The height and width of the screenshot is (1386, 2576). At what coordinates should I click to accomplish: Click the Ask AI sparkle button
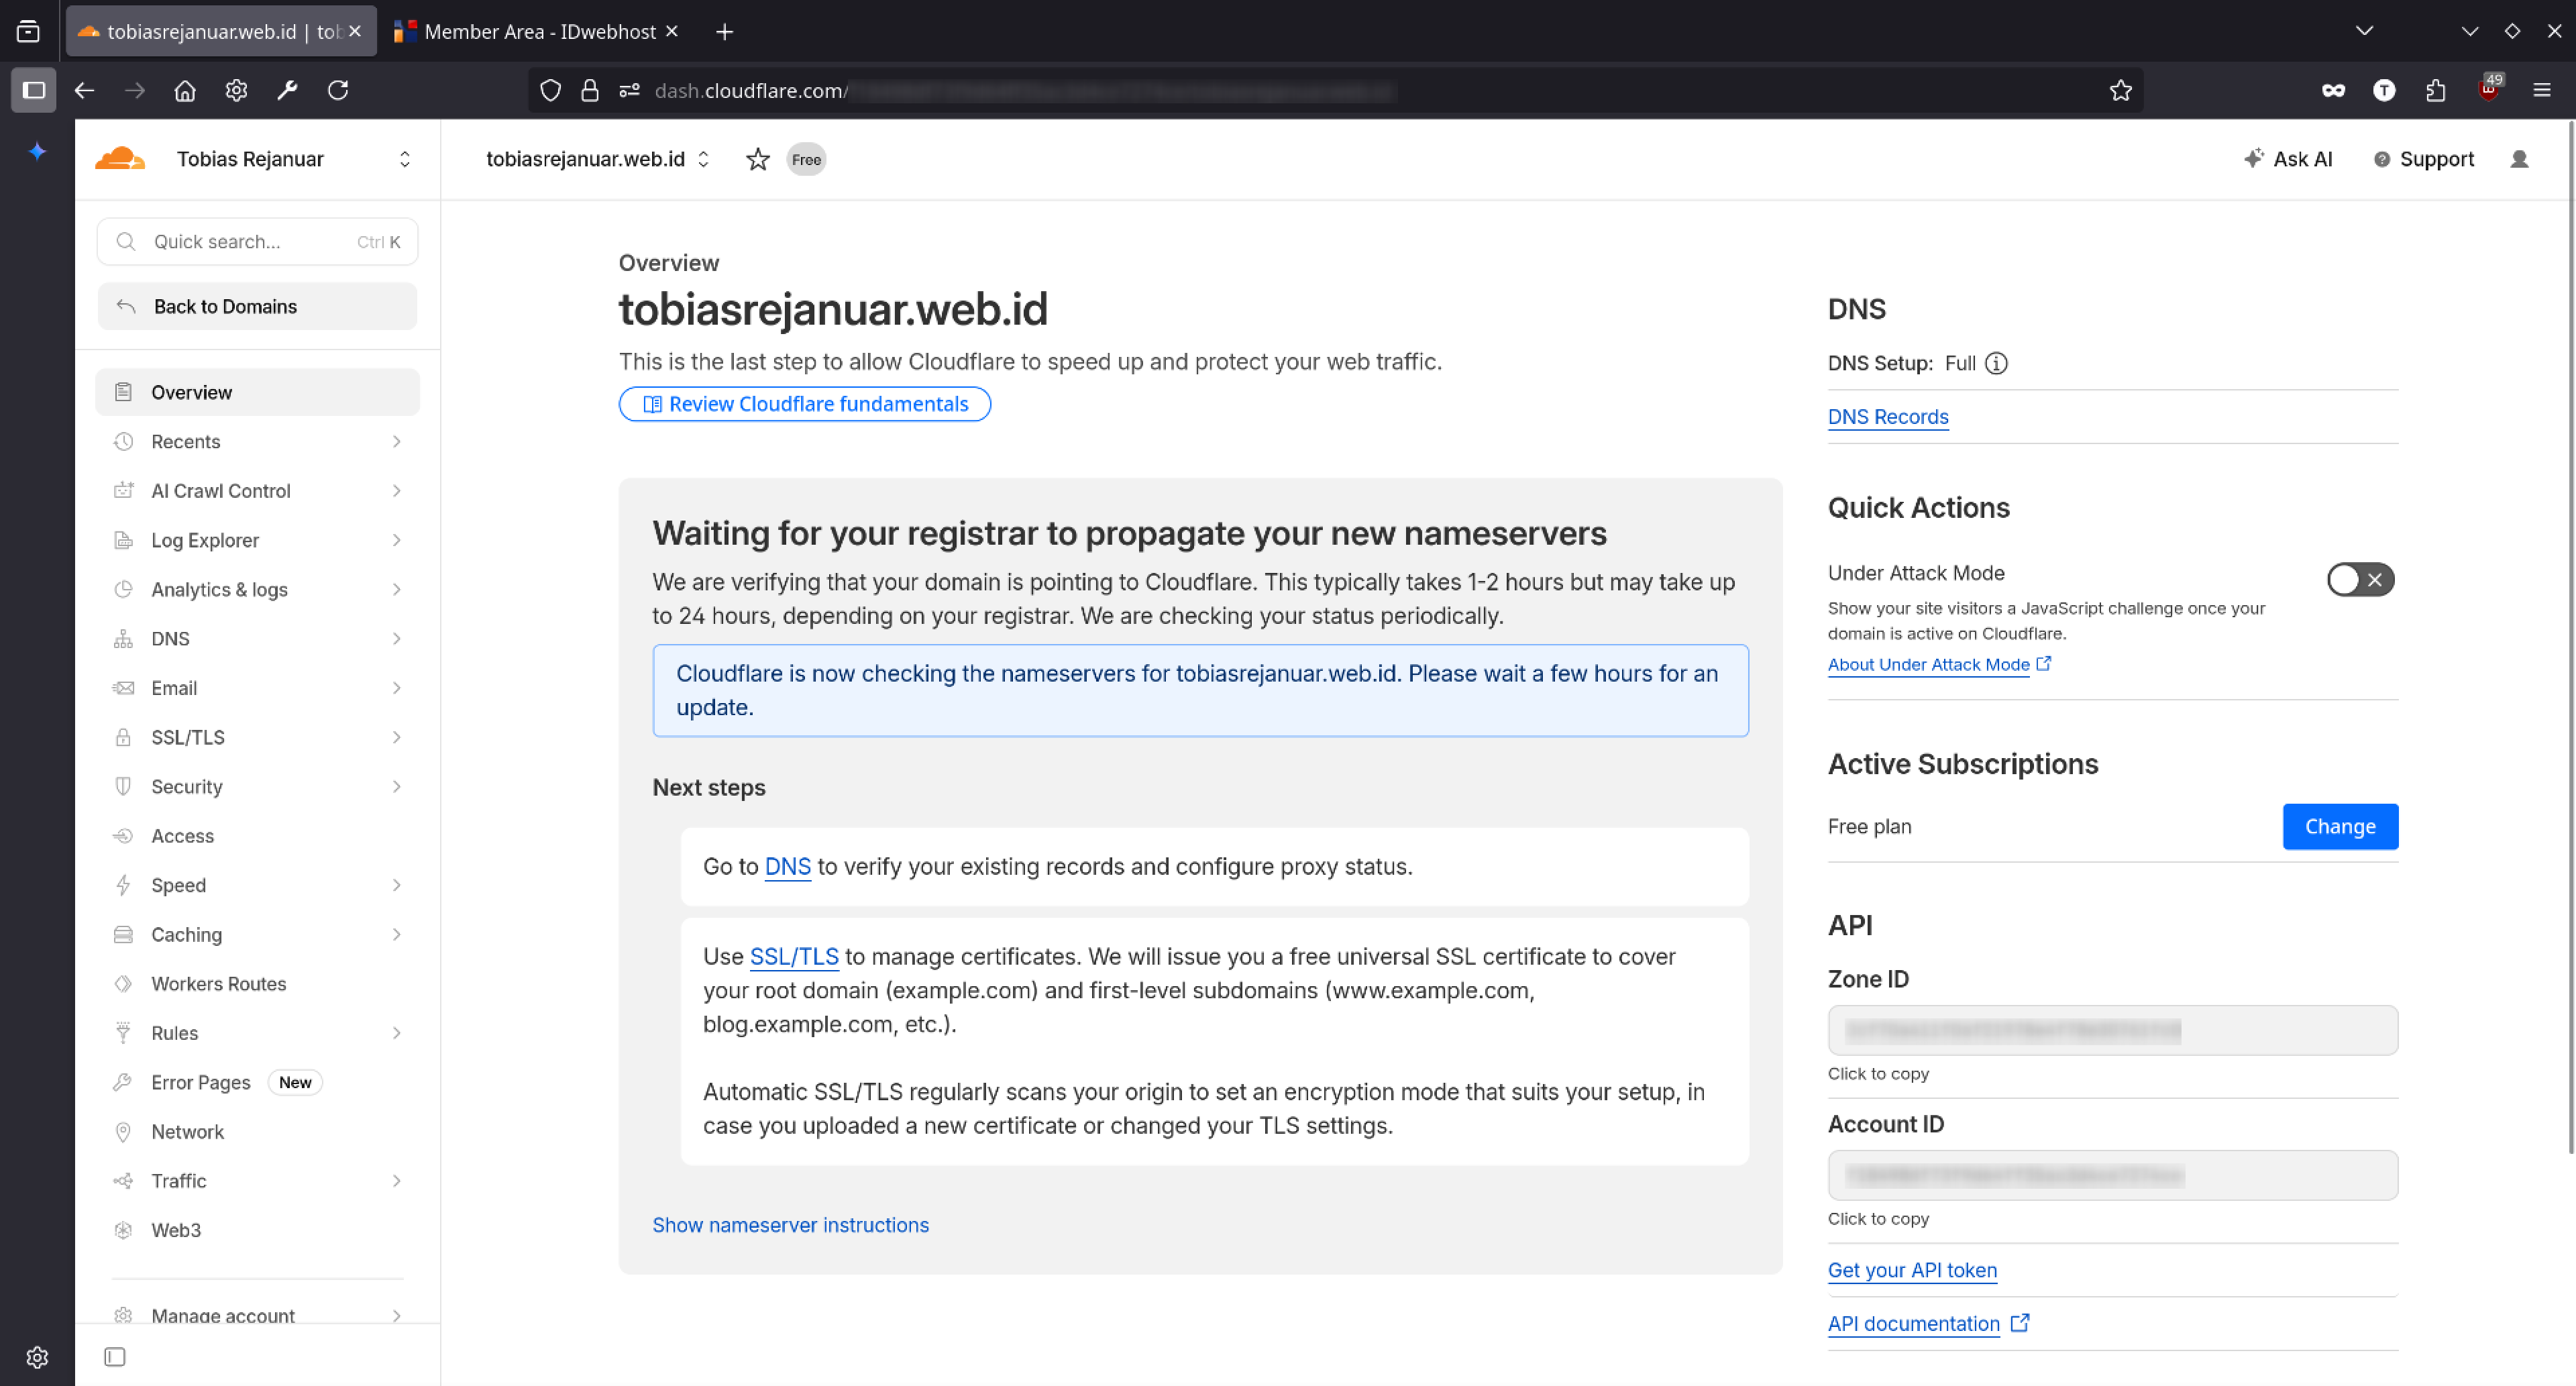click(x=2287, y=159)
